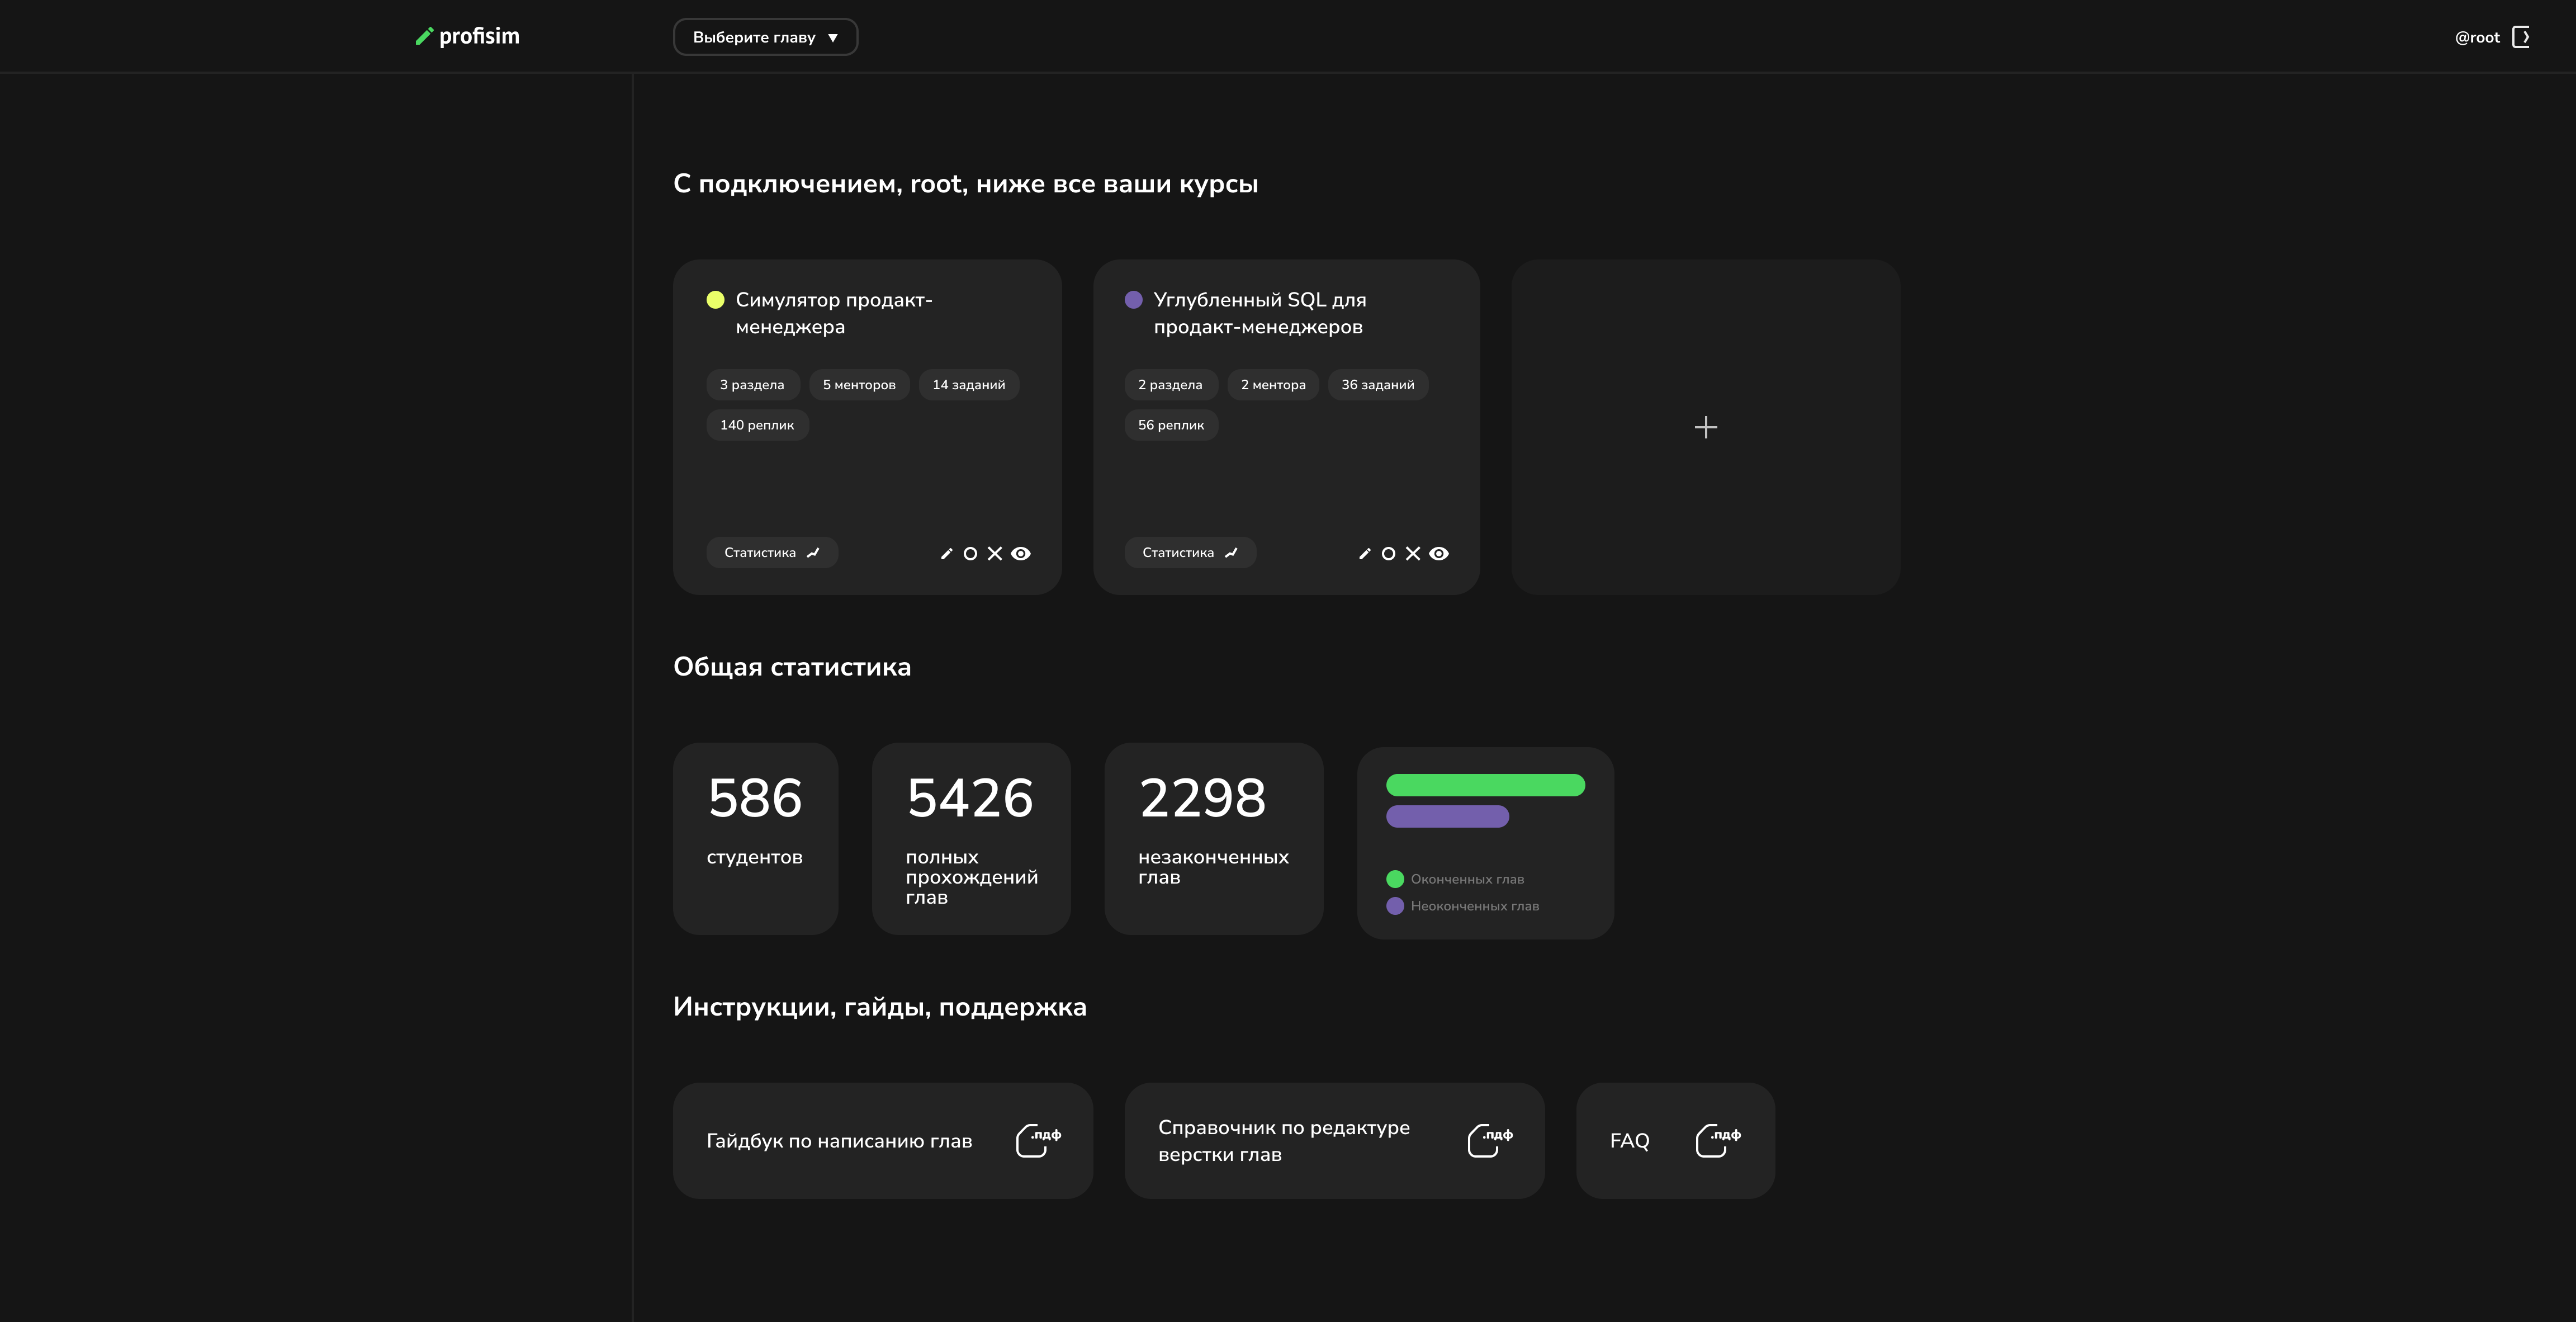Edit 'Симулятор продакт-менеджера' with pencil icon
This screenshot has height=1322, width=2576.
946,553
